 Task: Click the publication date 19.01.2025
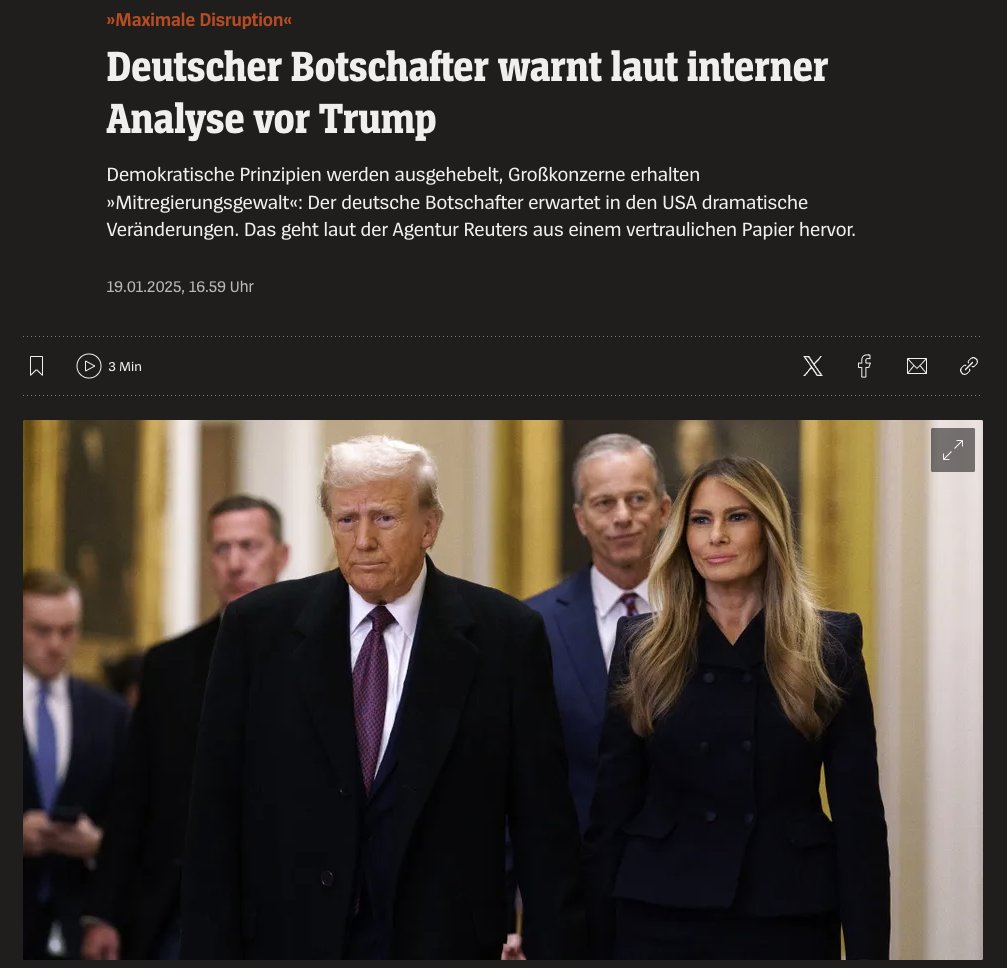coord(144,286)
